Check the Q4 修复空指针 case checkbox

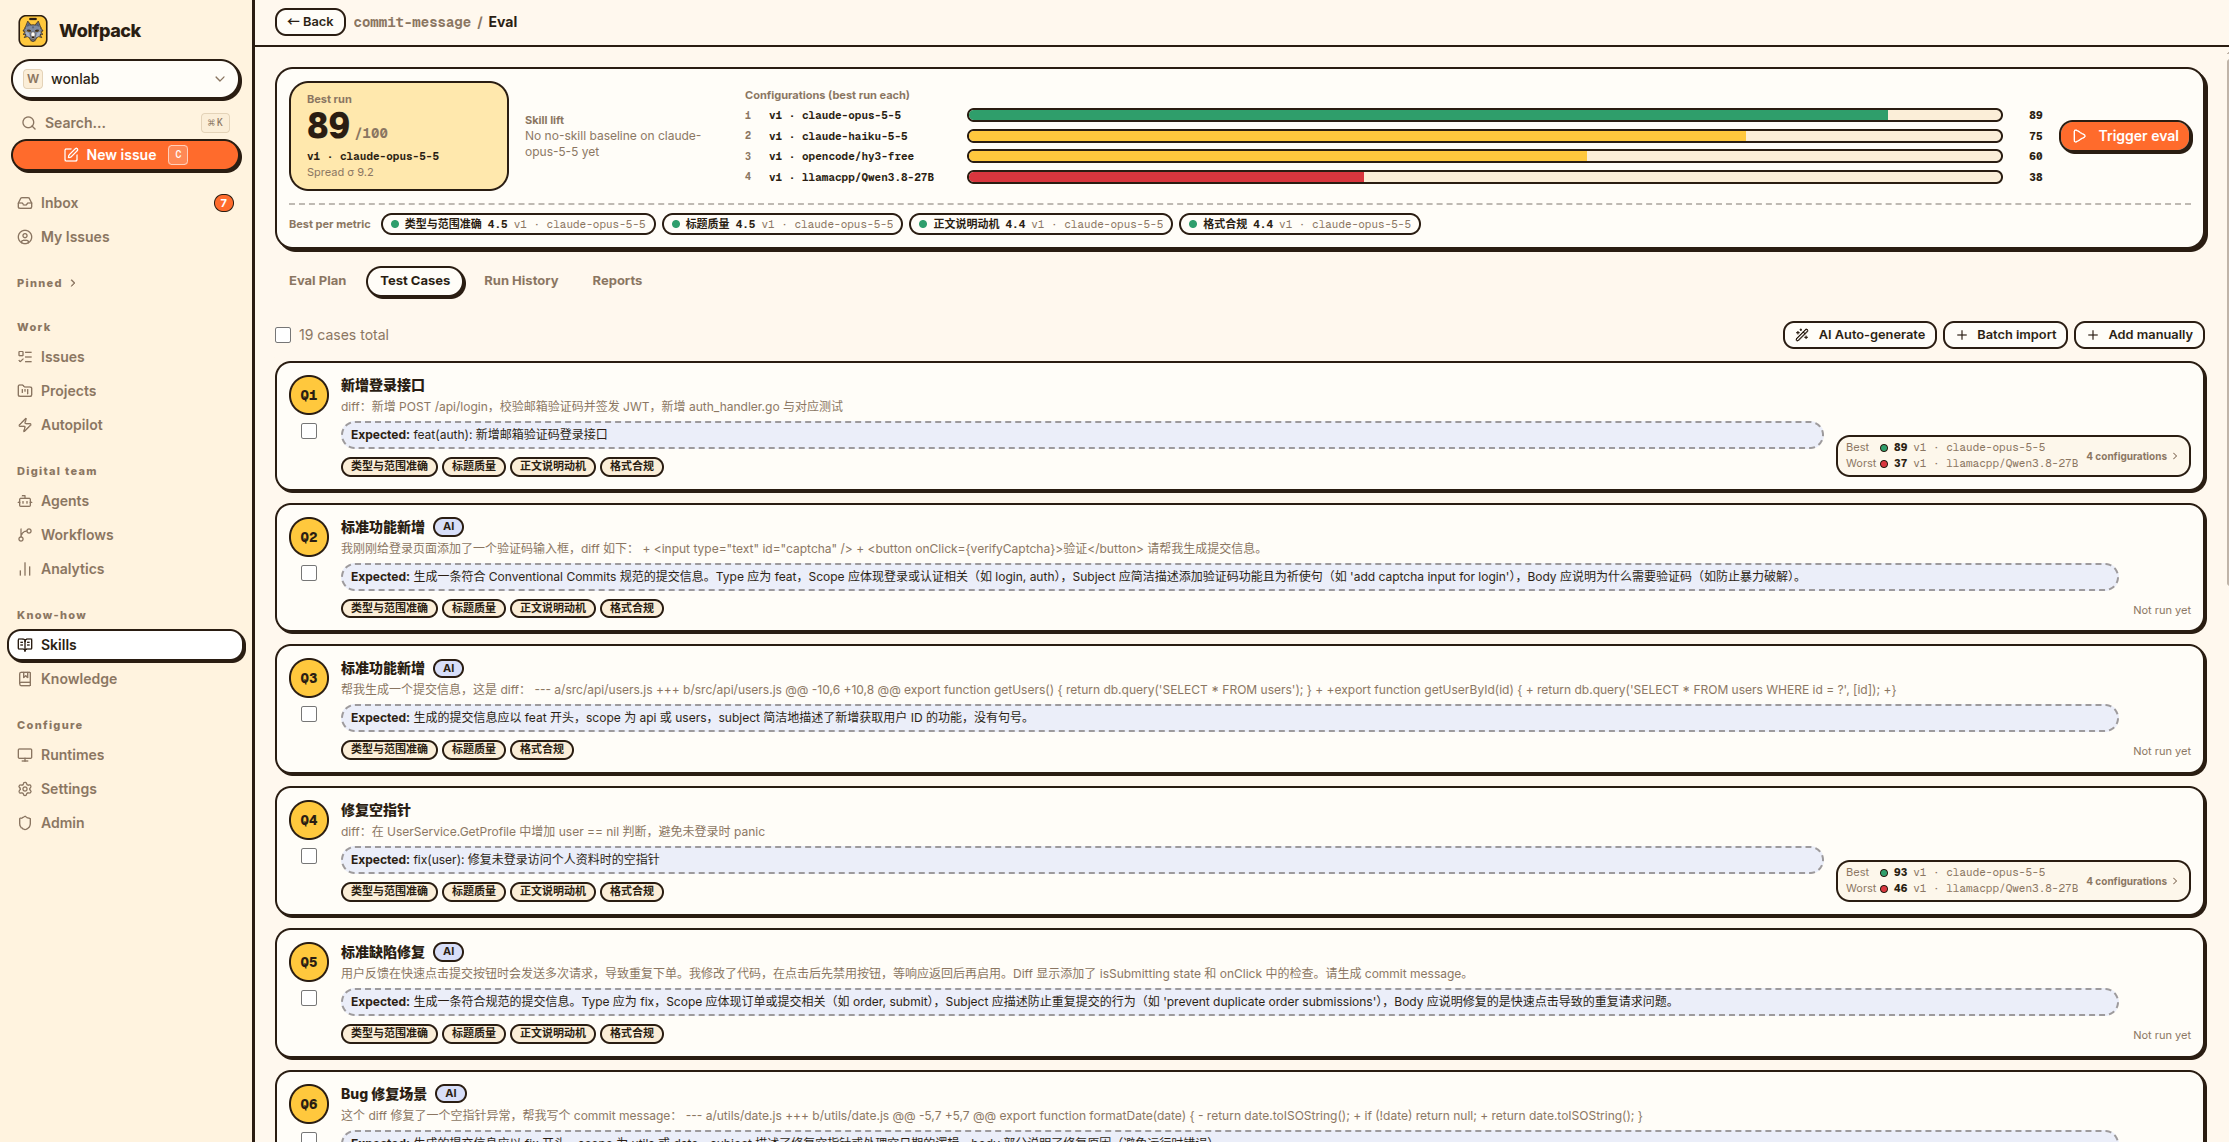pos(309,856)
